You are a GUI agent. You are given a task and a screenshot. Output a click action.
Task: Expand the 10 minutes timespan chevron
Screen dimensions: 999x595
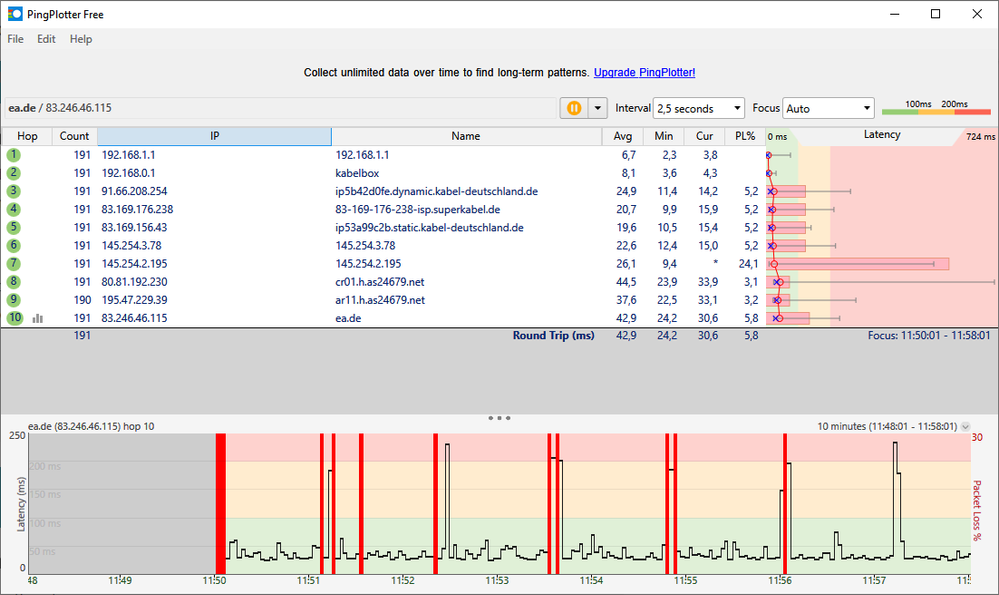click(965, 427)
